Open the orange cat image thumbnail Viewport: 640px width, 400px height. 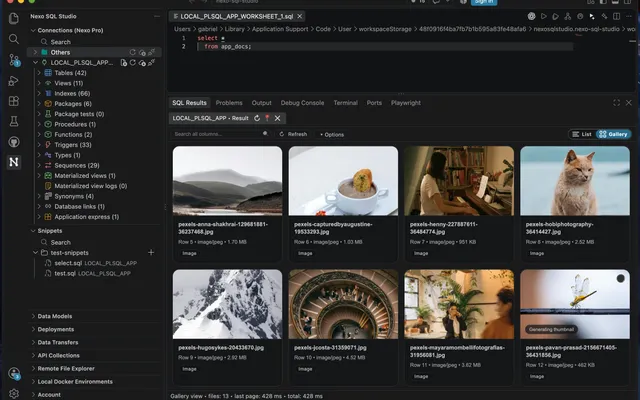pos(575,180)
